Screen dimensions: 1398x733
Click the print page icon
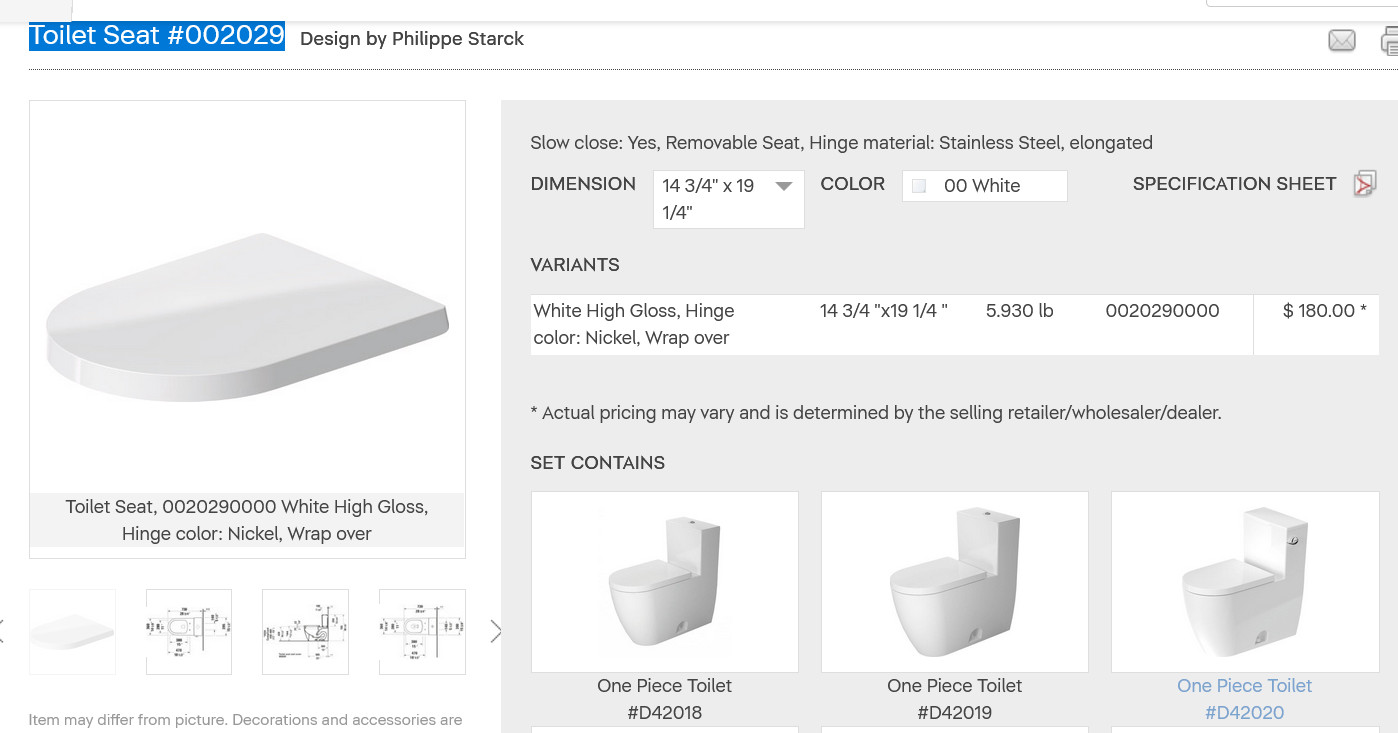1389,41
